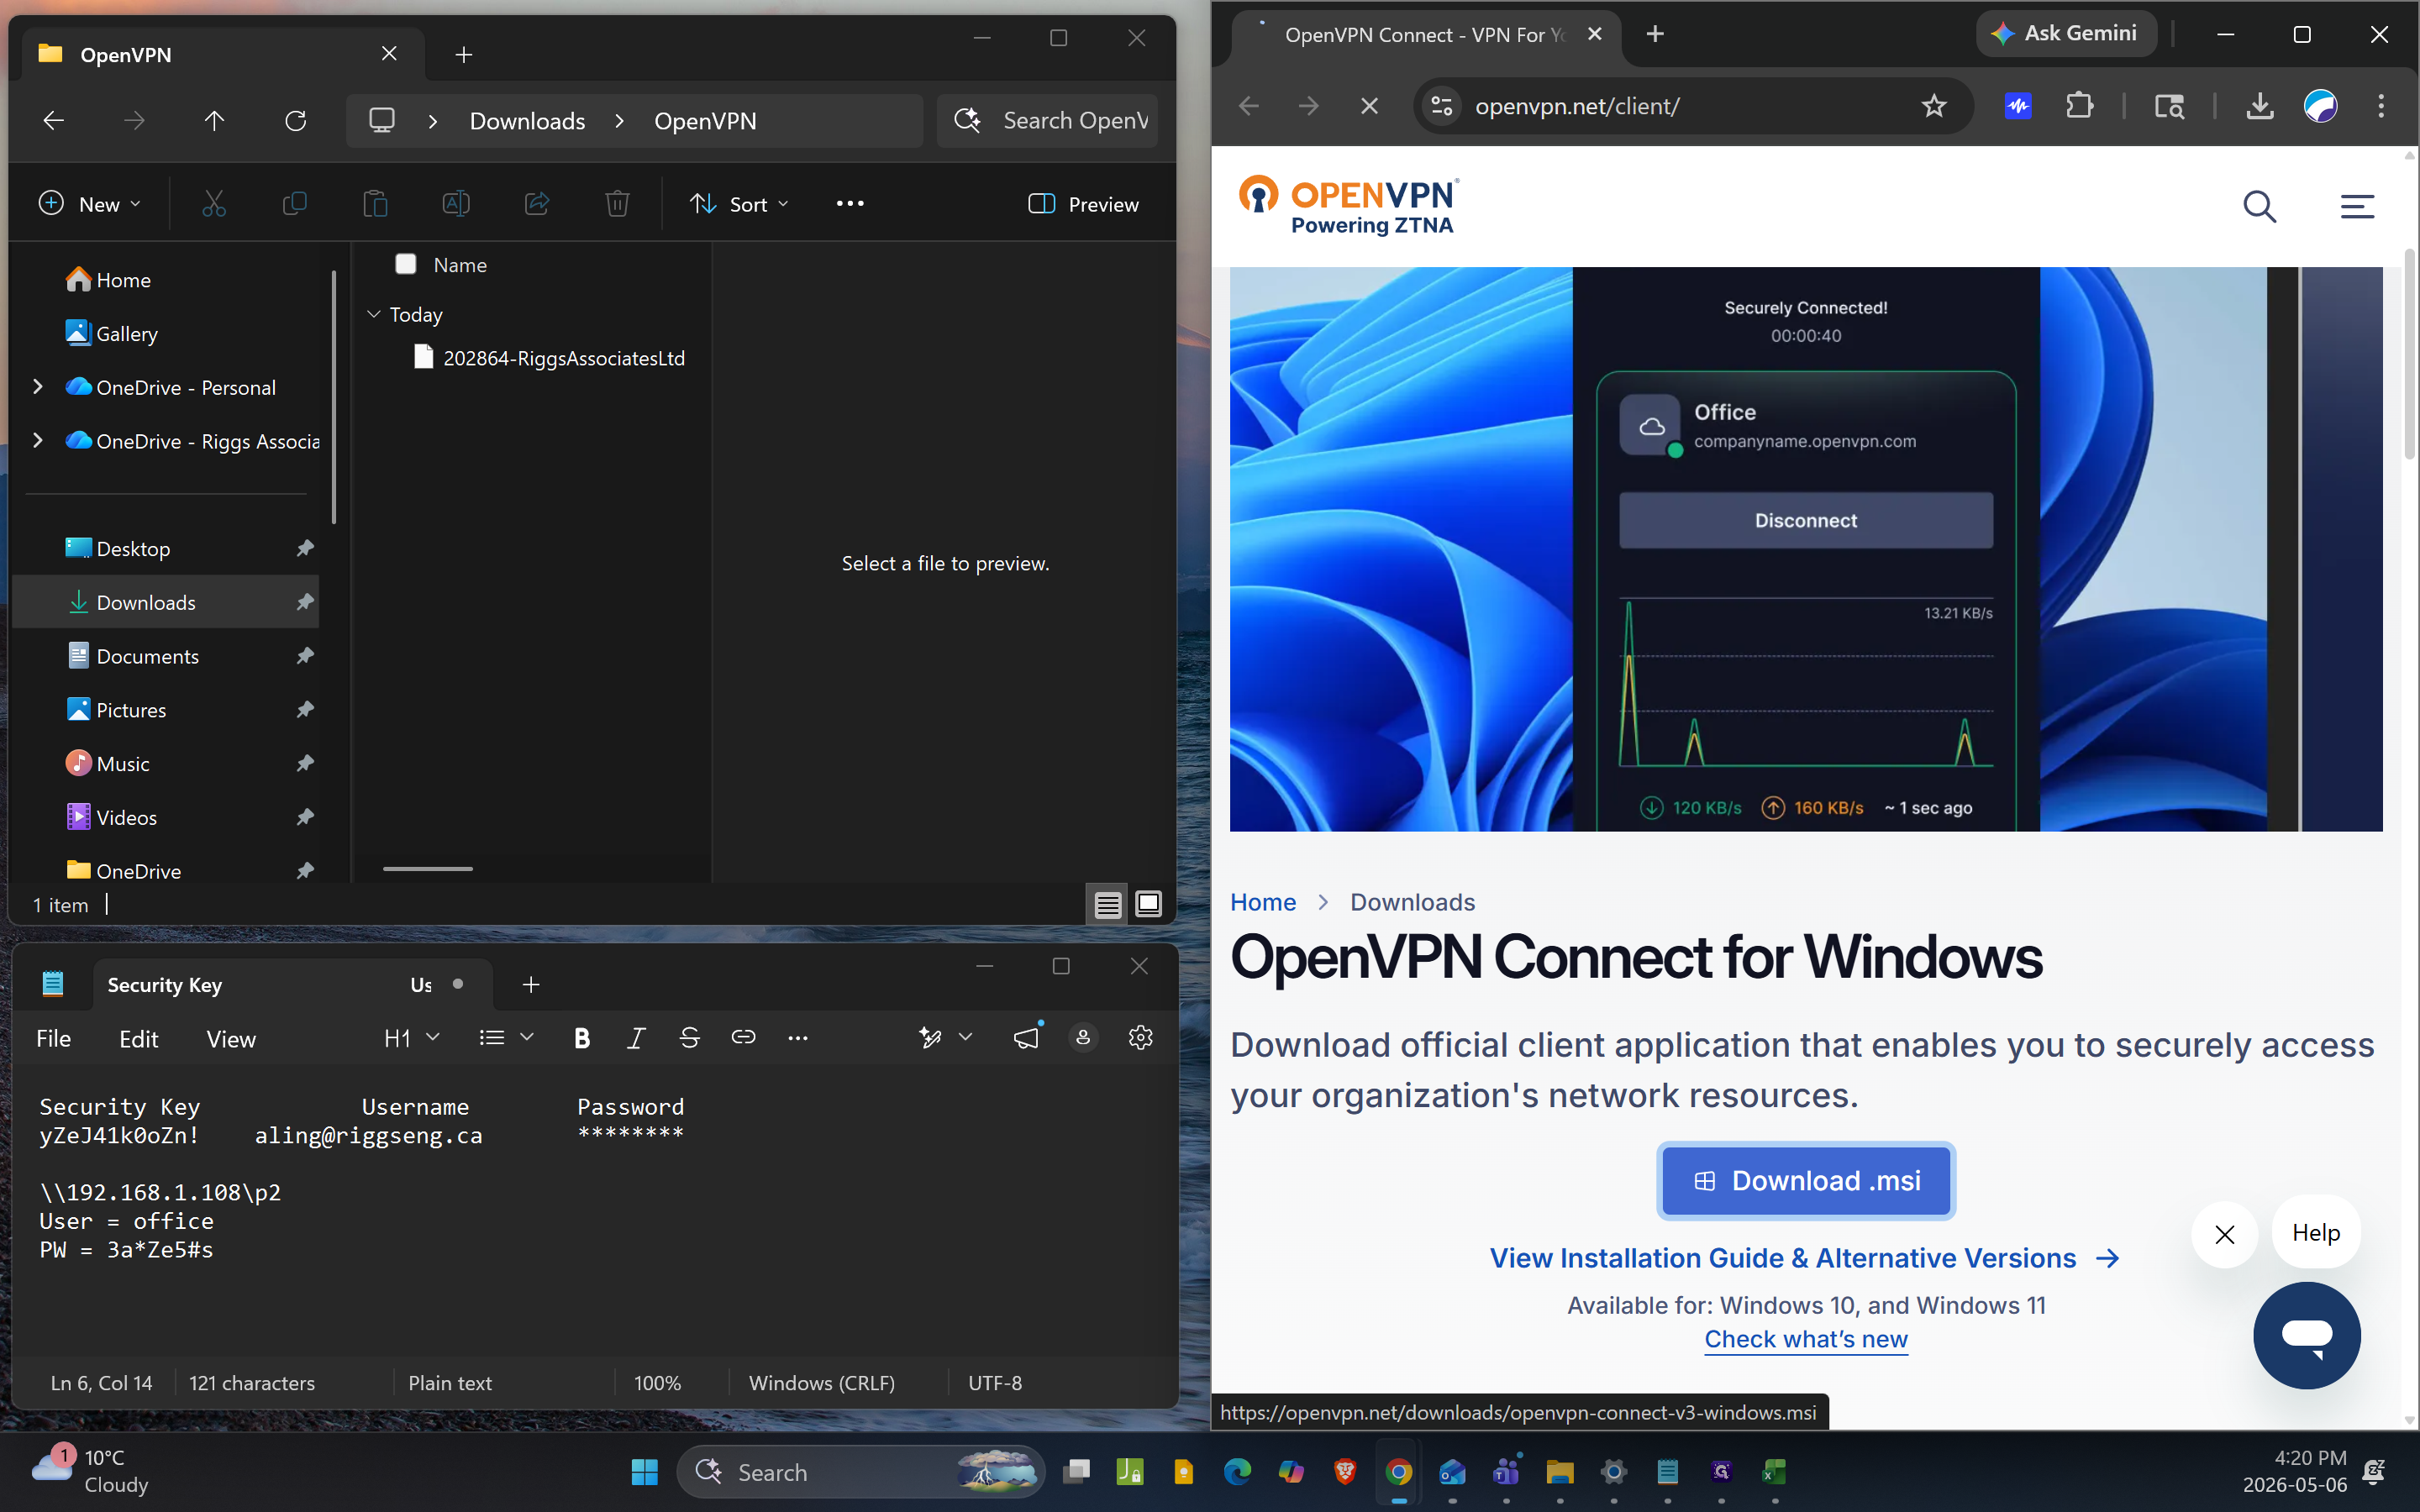Toggle bold formatting in Notepad
The width and height of the screenshot is (2420, 1512).
pos(582,1038)
